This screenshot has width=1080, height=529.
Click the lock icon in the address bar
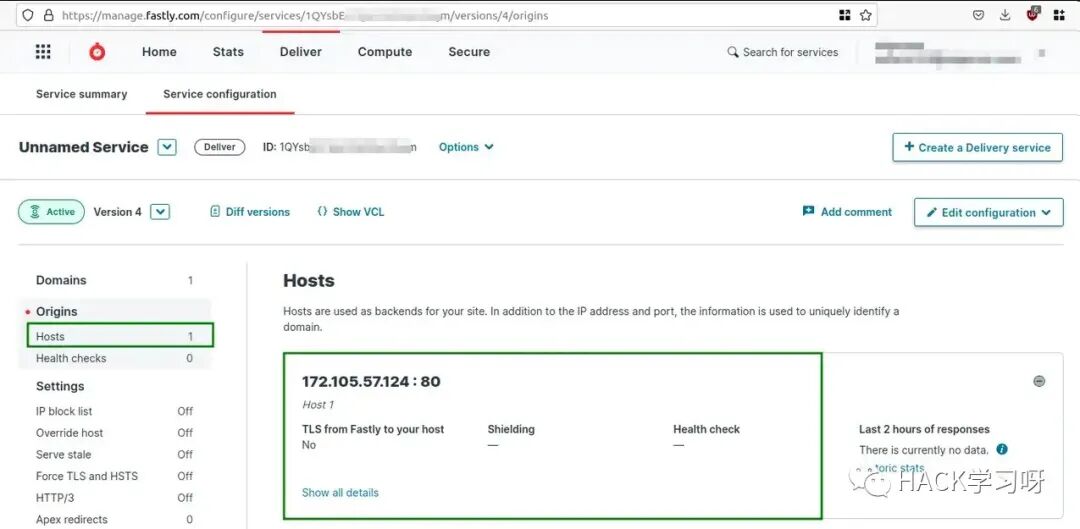[x=48, y=15]
